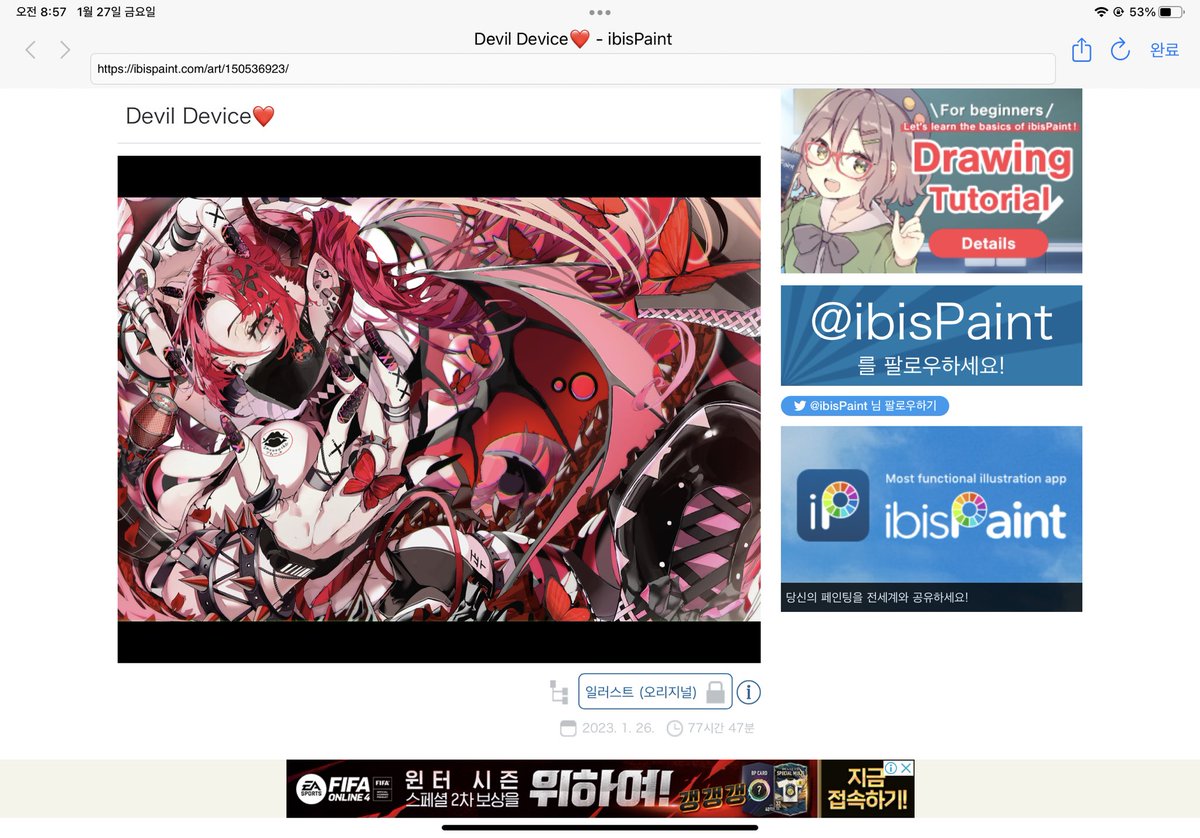
Task: Tap the Devil Device - ibisPaint tab title
Action: (573, 39)
